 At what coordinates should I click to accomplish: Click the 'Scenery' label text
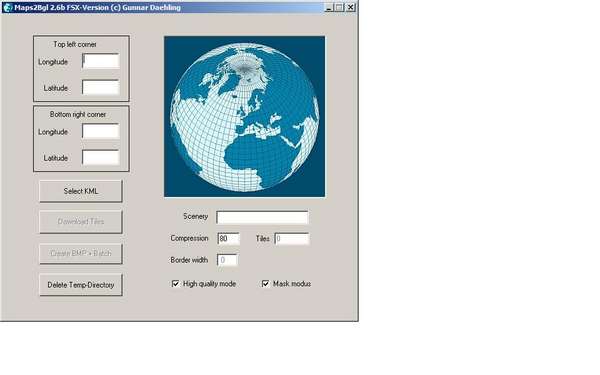point(196,216)
